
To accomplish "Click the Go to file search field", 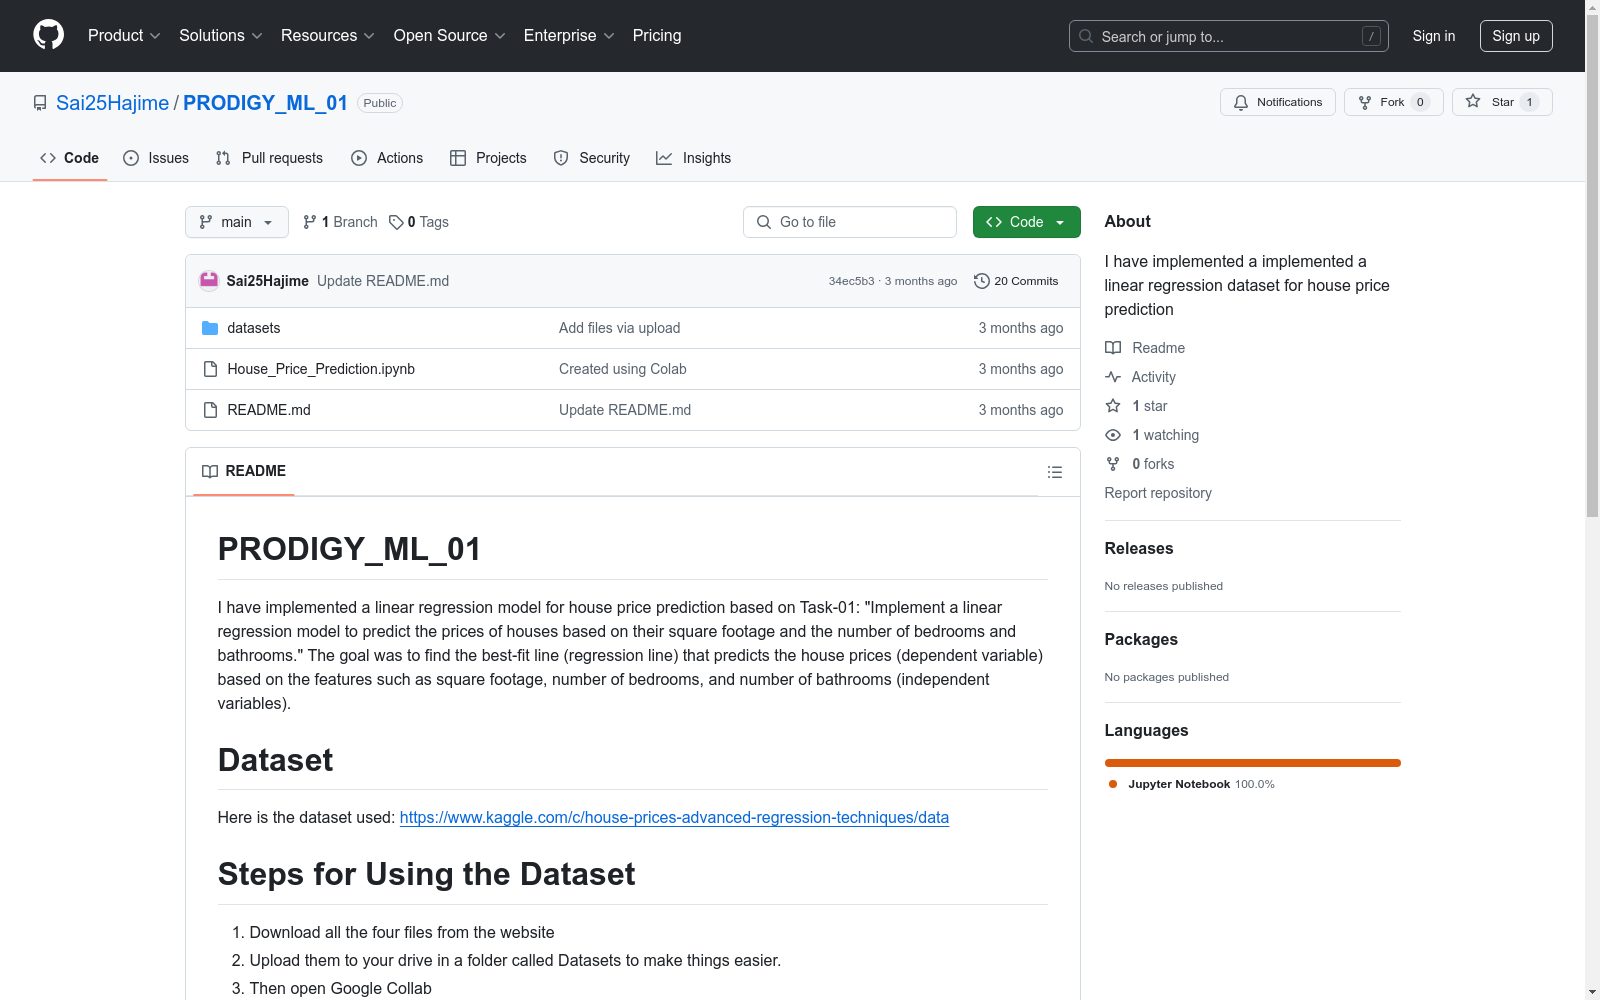I will pyautogui.click(x=850, y=222).
